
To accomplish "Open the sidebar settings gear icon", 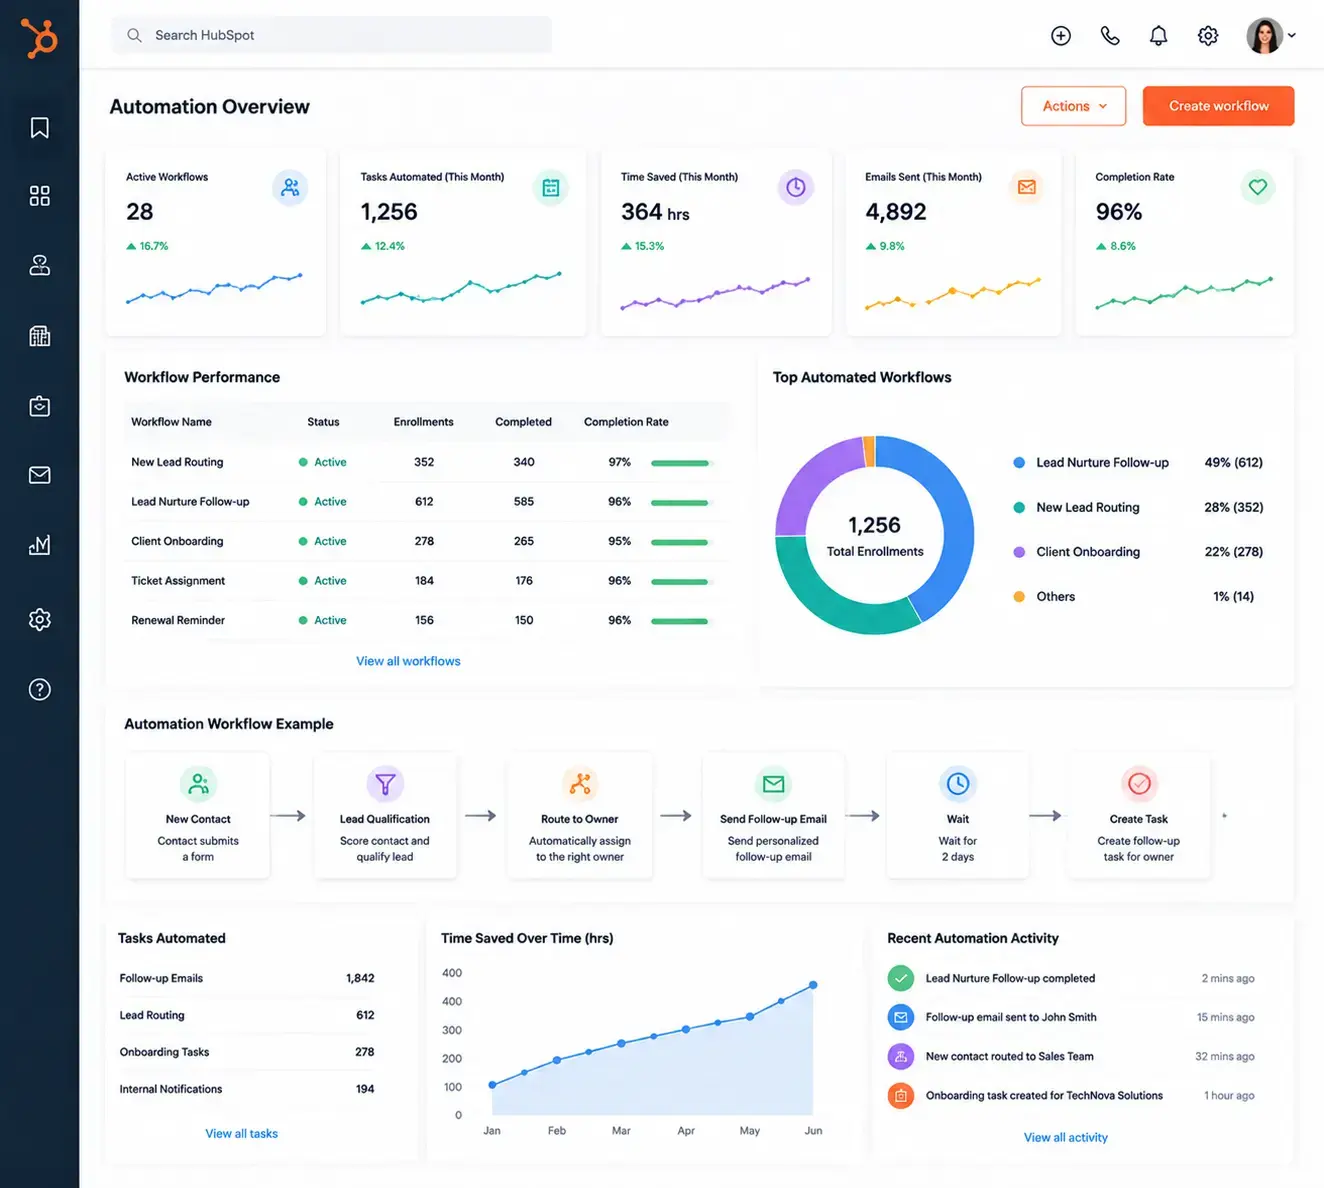I will (40, 620).
